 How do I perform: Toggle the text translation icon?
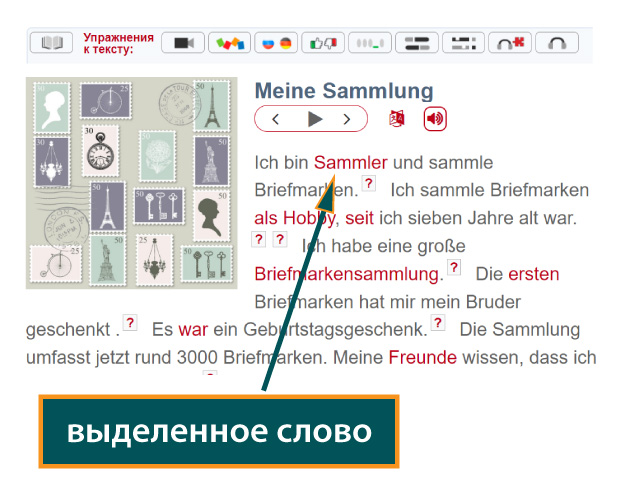click(397, 119)
